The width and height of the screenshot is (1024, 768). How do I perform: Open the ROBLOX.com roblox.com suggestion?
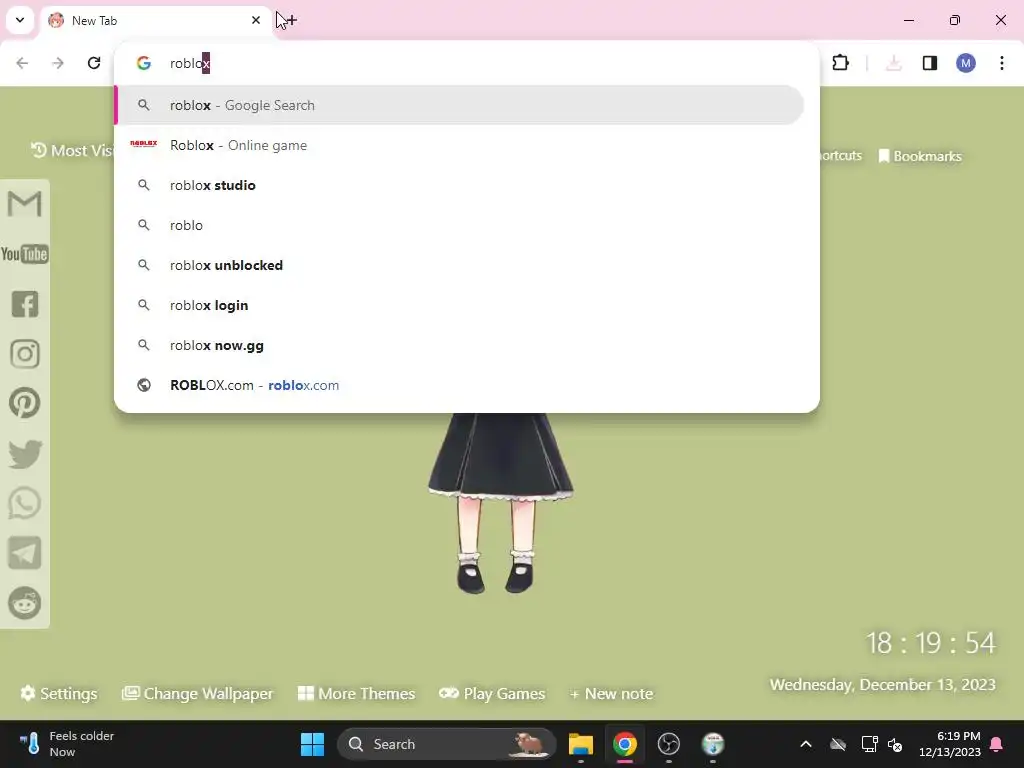[459, 385]
